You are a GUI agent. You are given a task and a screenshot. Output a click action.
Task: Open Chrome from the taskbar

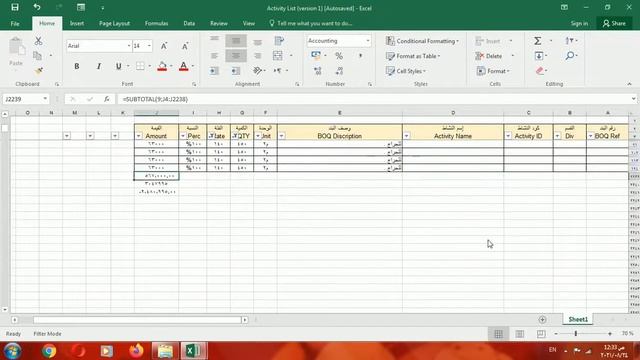click(x=49, y=351)
